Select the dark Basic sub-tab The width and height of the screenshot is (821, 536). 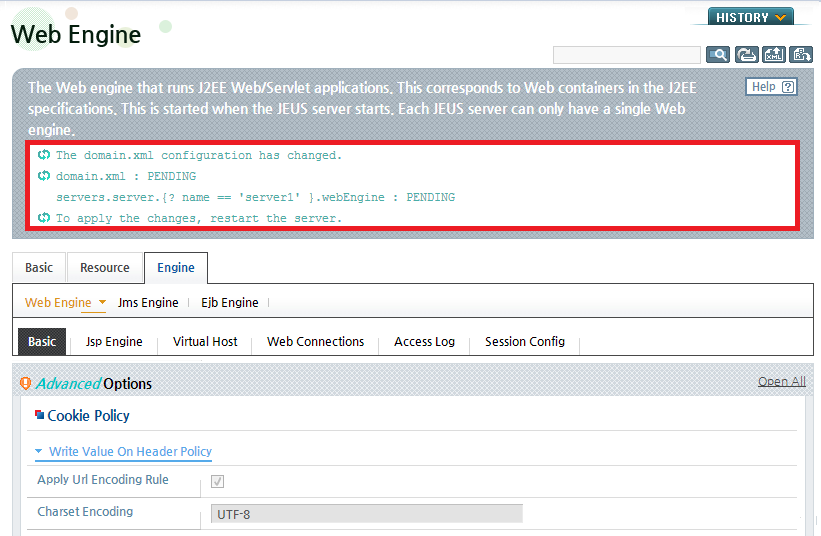pyautogui.click(x=42, y=342)
